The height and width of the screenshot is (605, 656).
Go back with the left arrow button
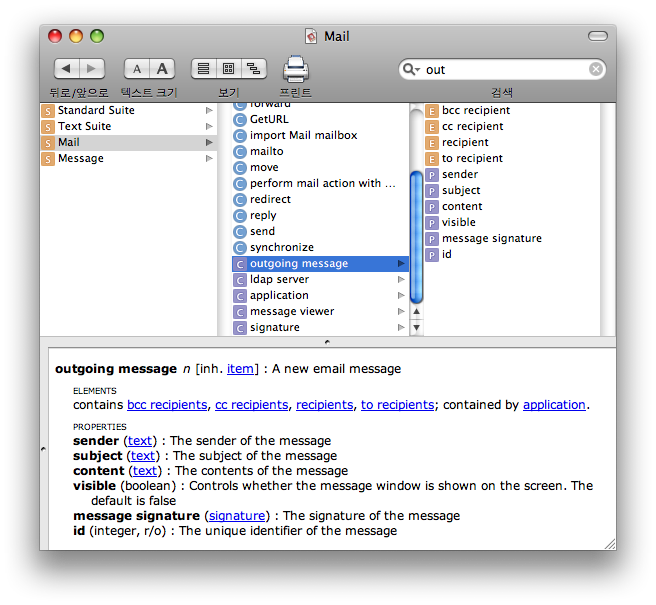tap(67, 69)
